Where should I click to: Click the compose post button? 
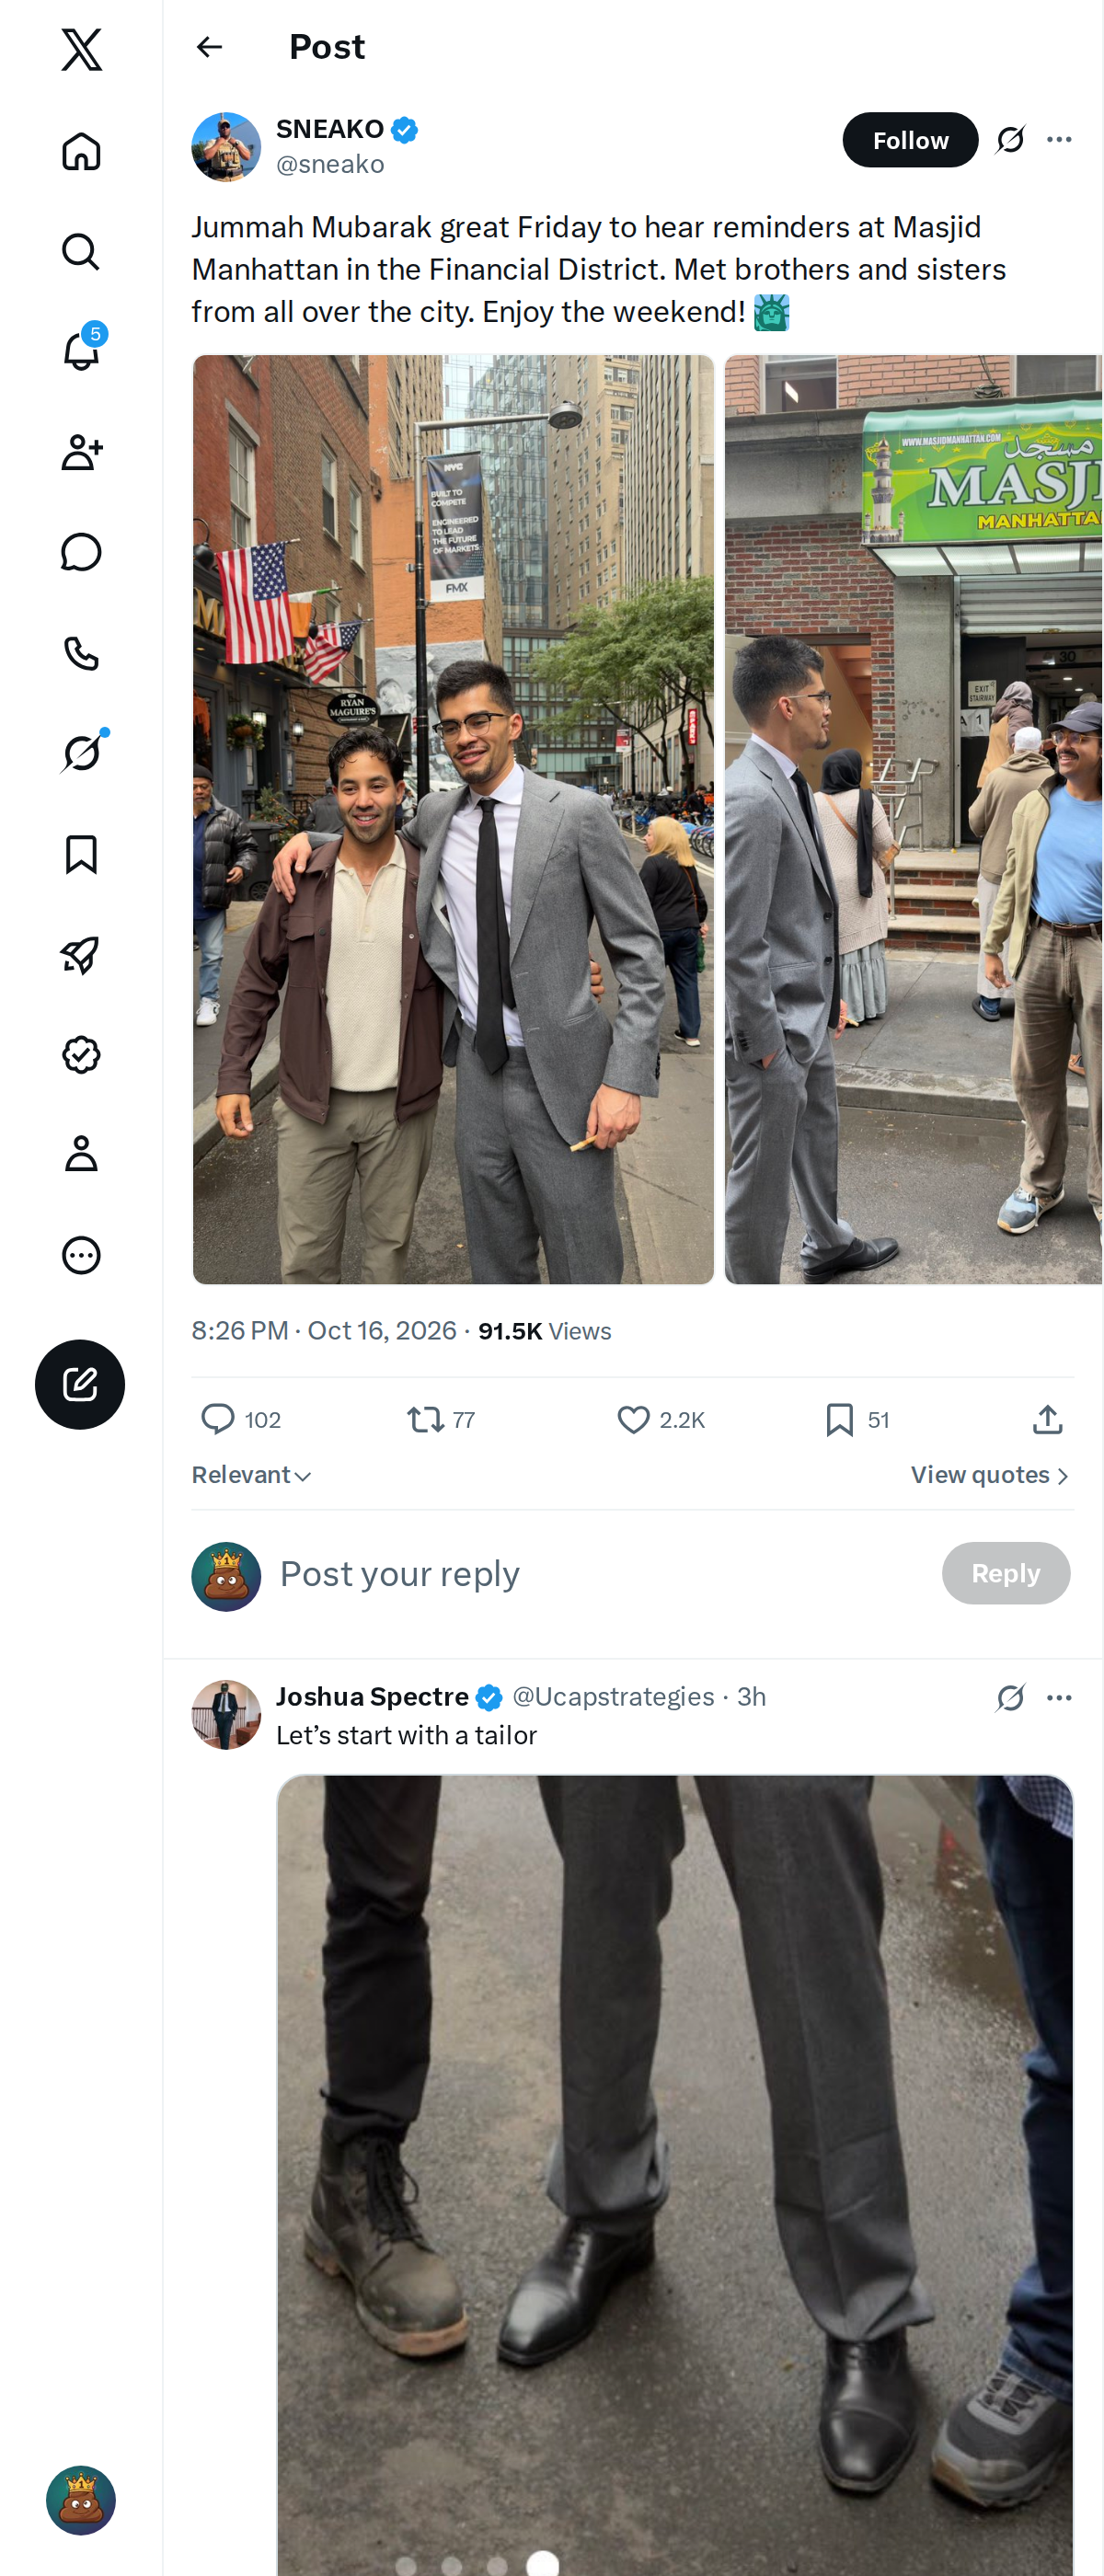(x=80, y=1384)
